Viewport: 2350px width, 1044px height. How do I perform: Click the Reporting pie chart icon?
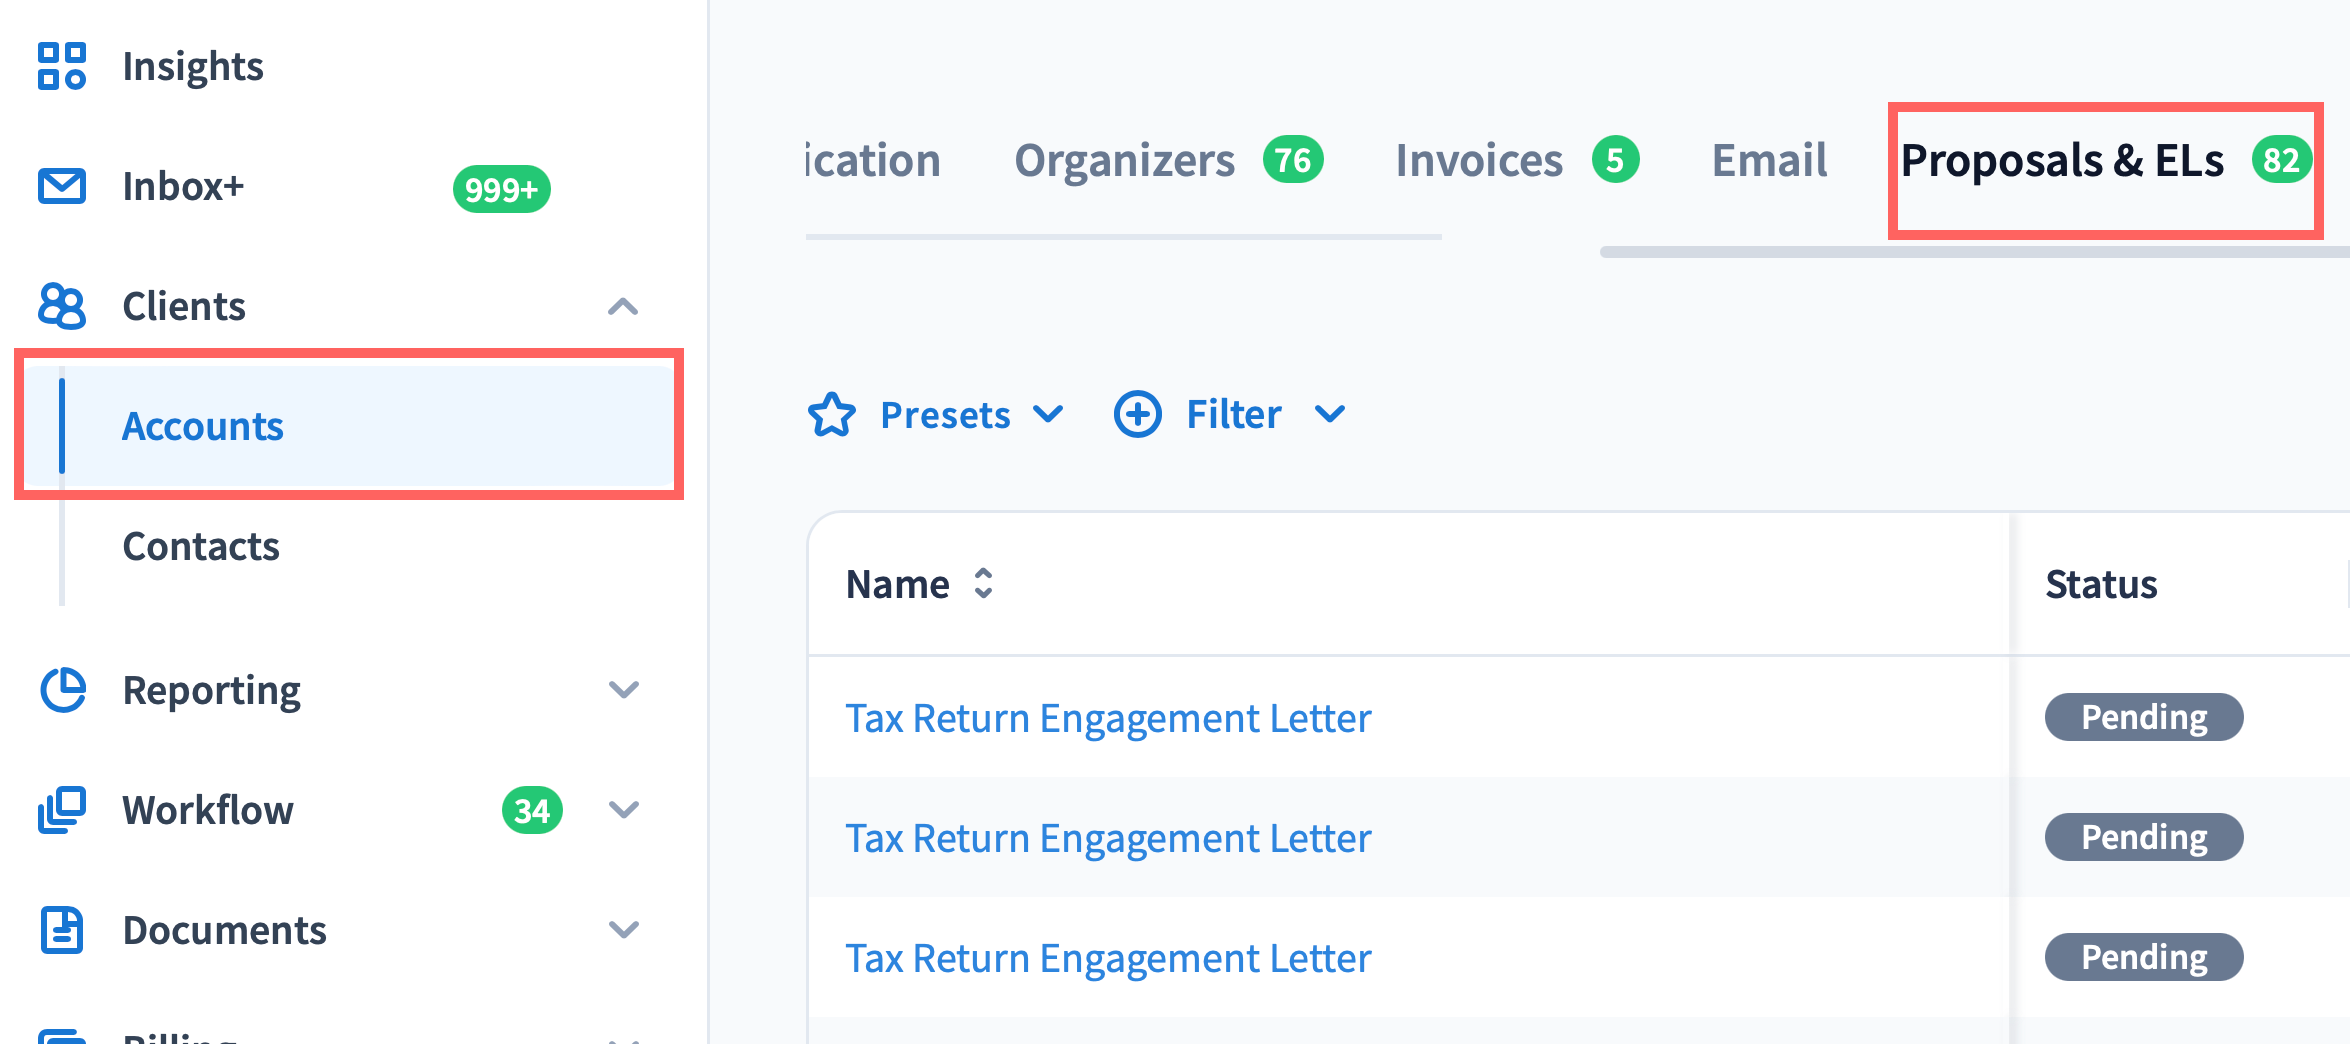[x=62, y=690]
